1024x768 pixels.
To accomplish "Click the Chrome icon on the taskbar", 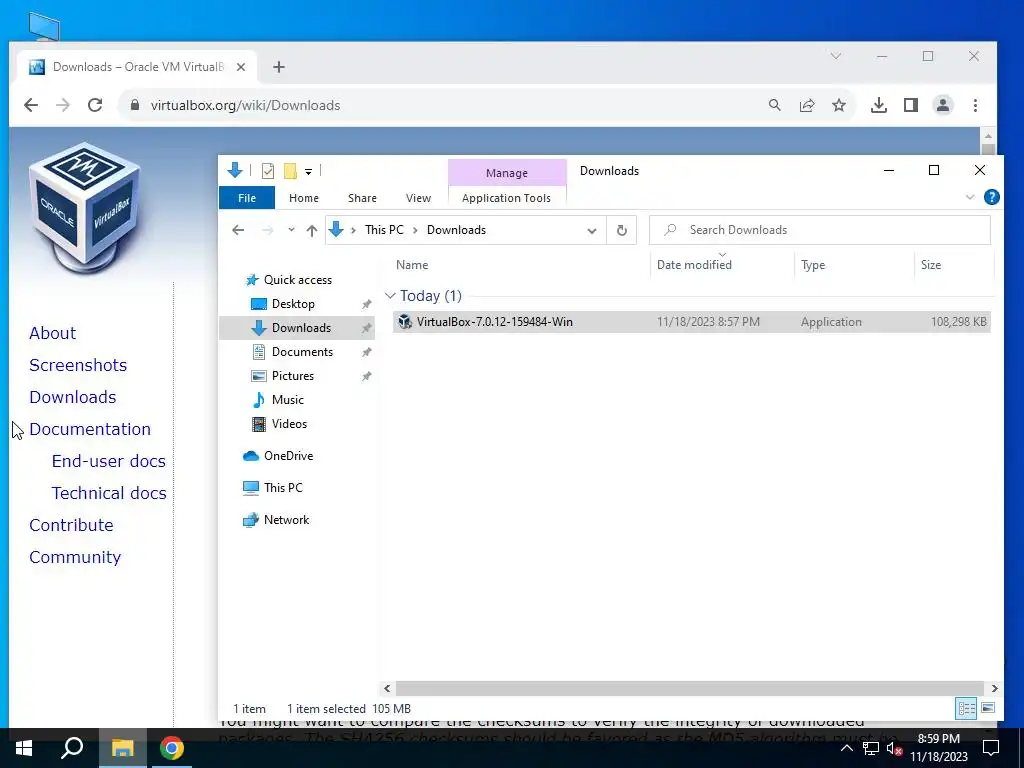I will click(172, 748).
